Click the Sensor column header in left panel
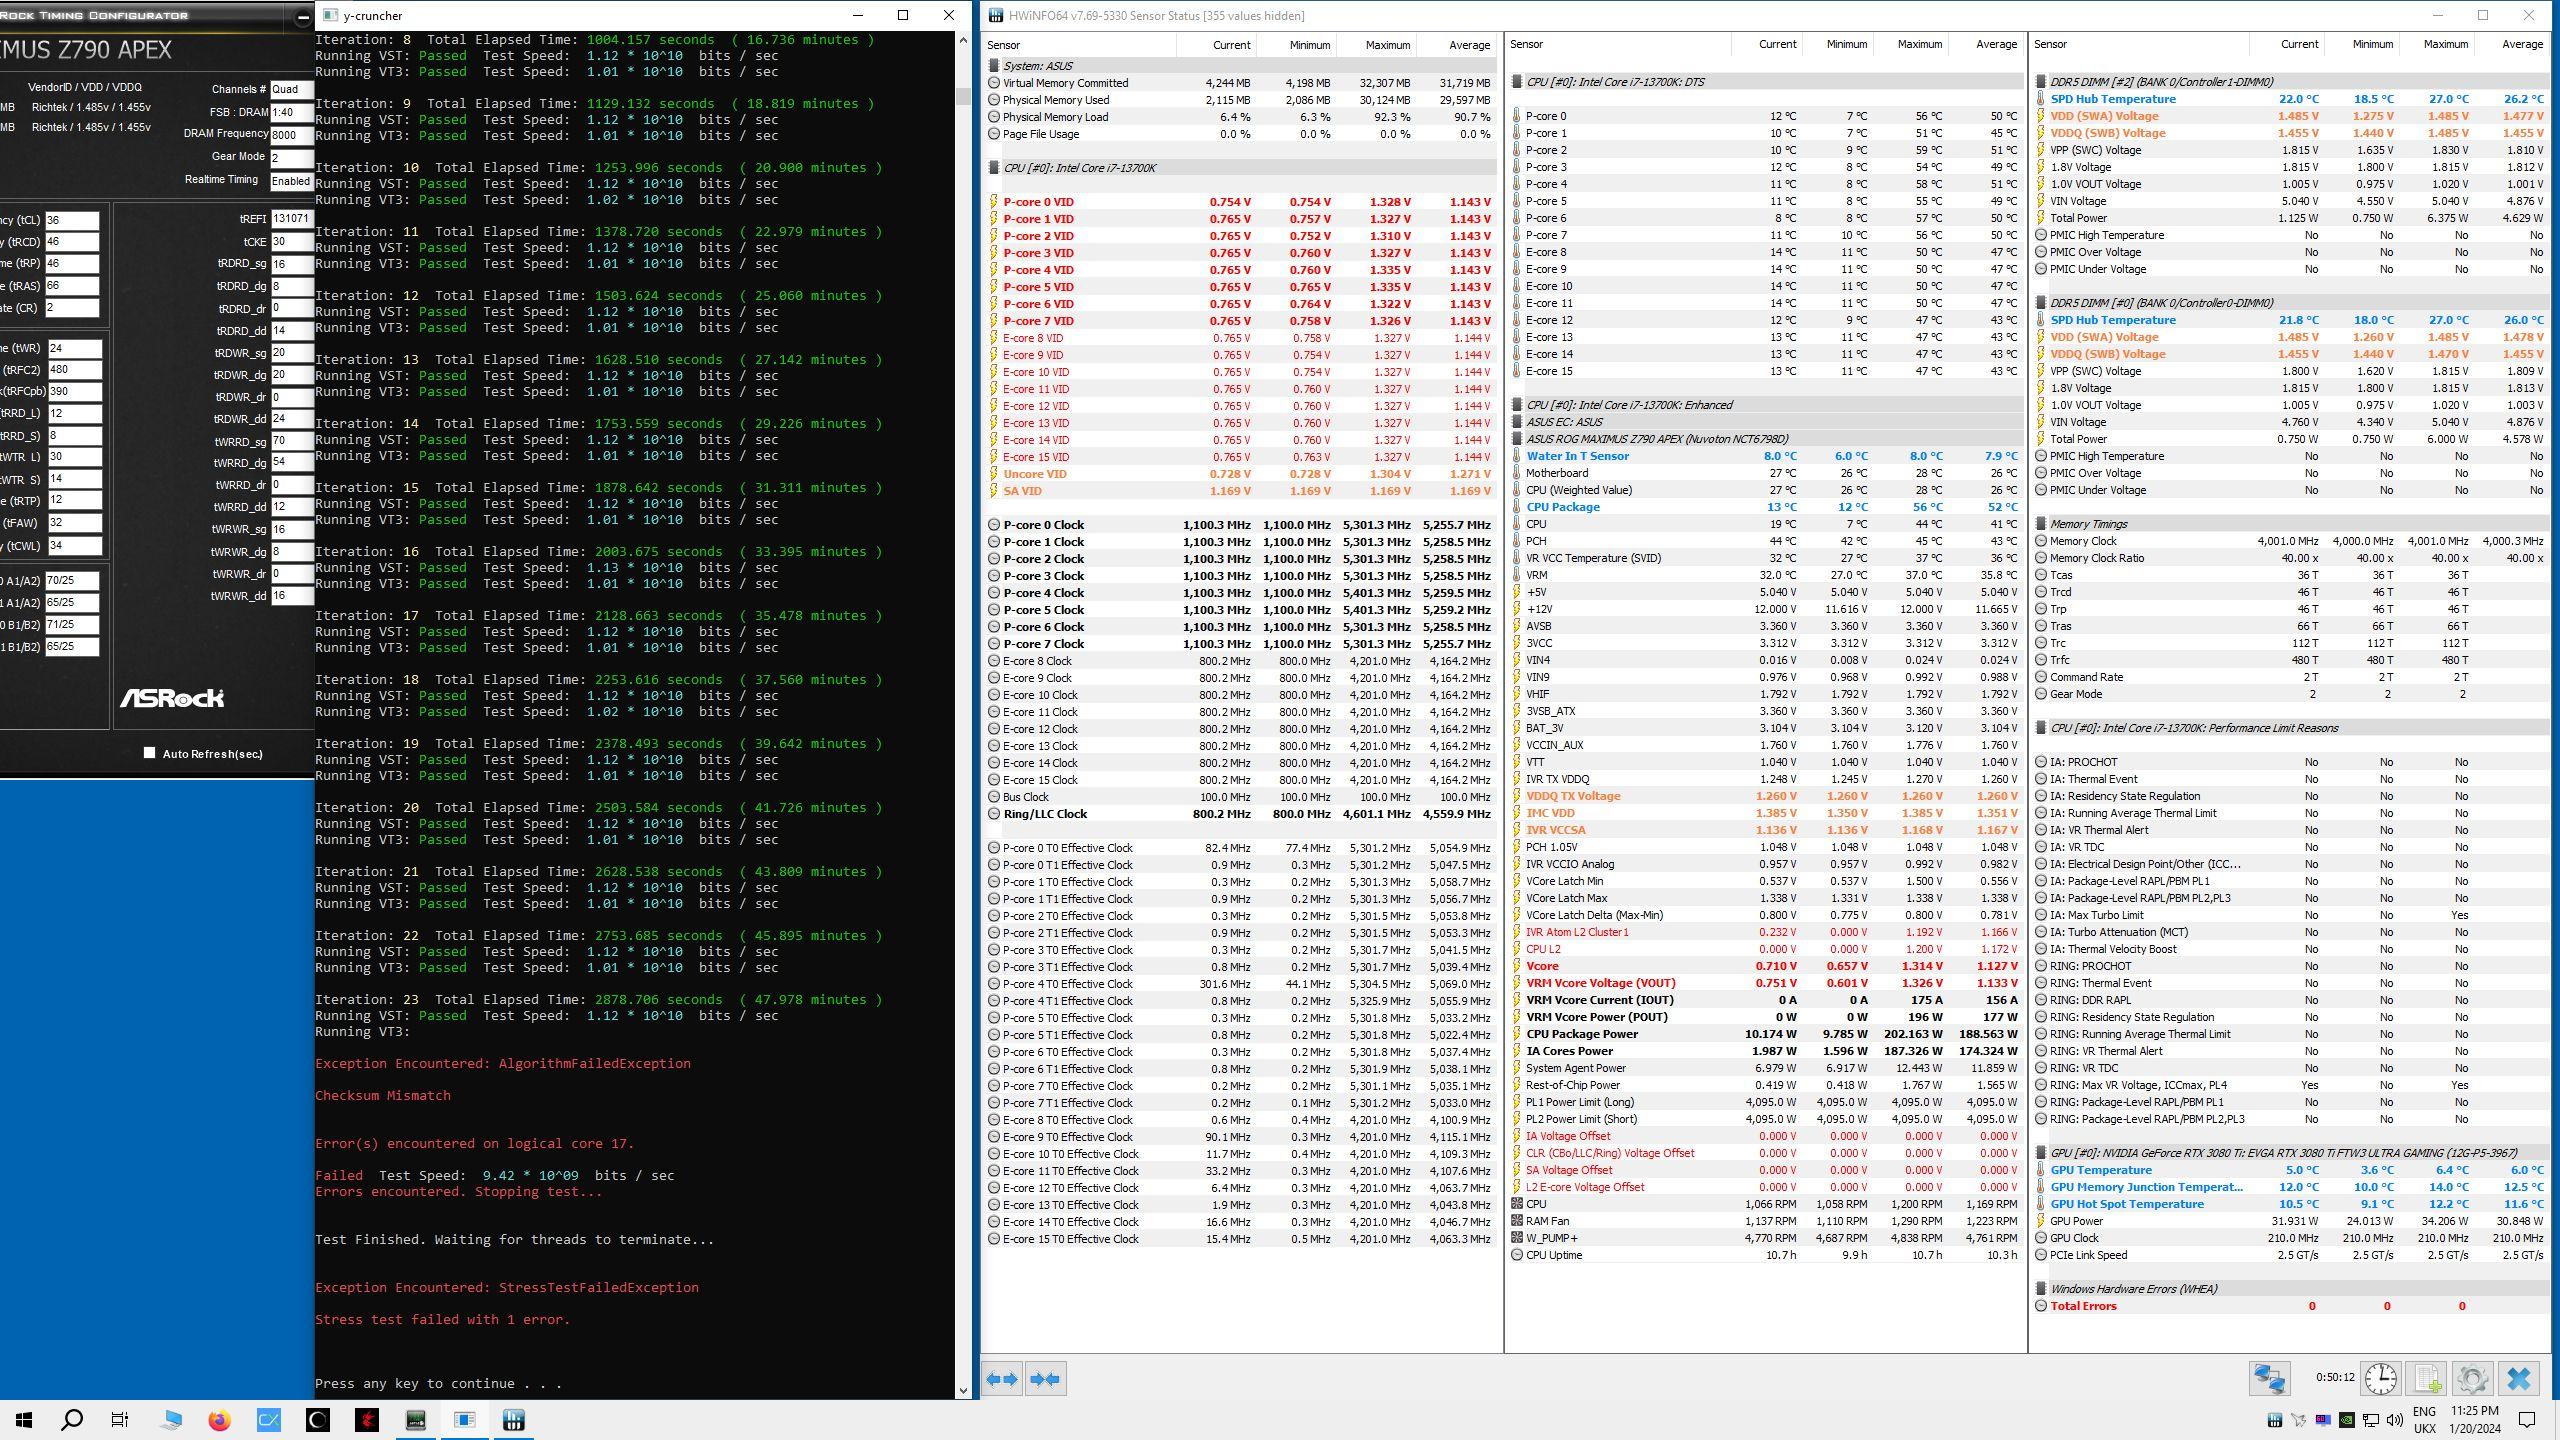 [1078, 45]
